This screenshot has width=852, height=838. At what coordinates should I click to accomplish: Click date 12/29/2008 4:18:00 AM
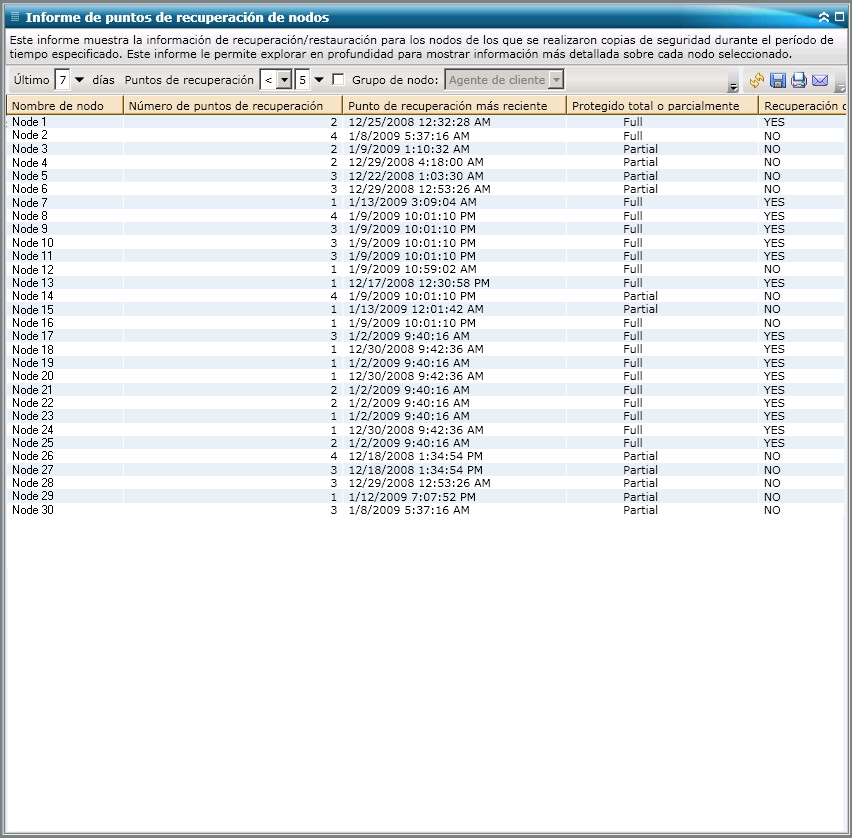[x=416, y=162]
